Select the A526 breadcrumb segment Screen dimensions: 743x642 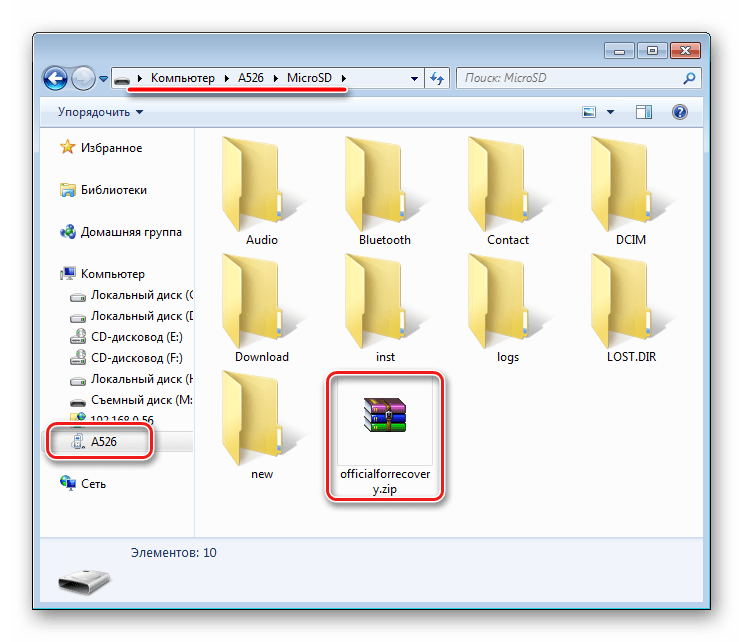[251, 78]
